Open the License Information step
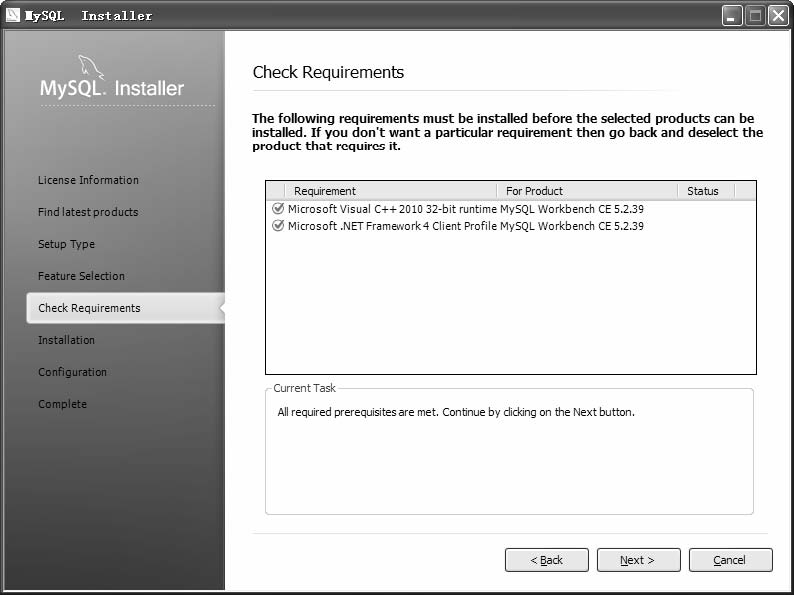794x595 pixels. [88, 180]
